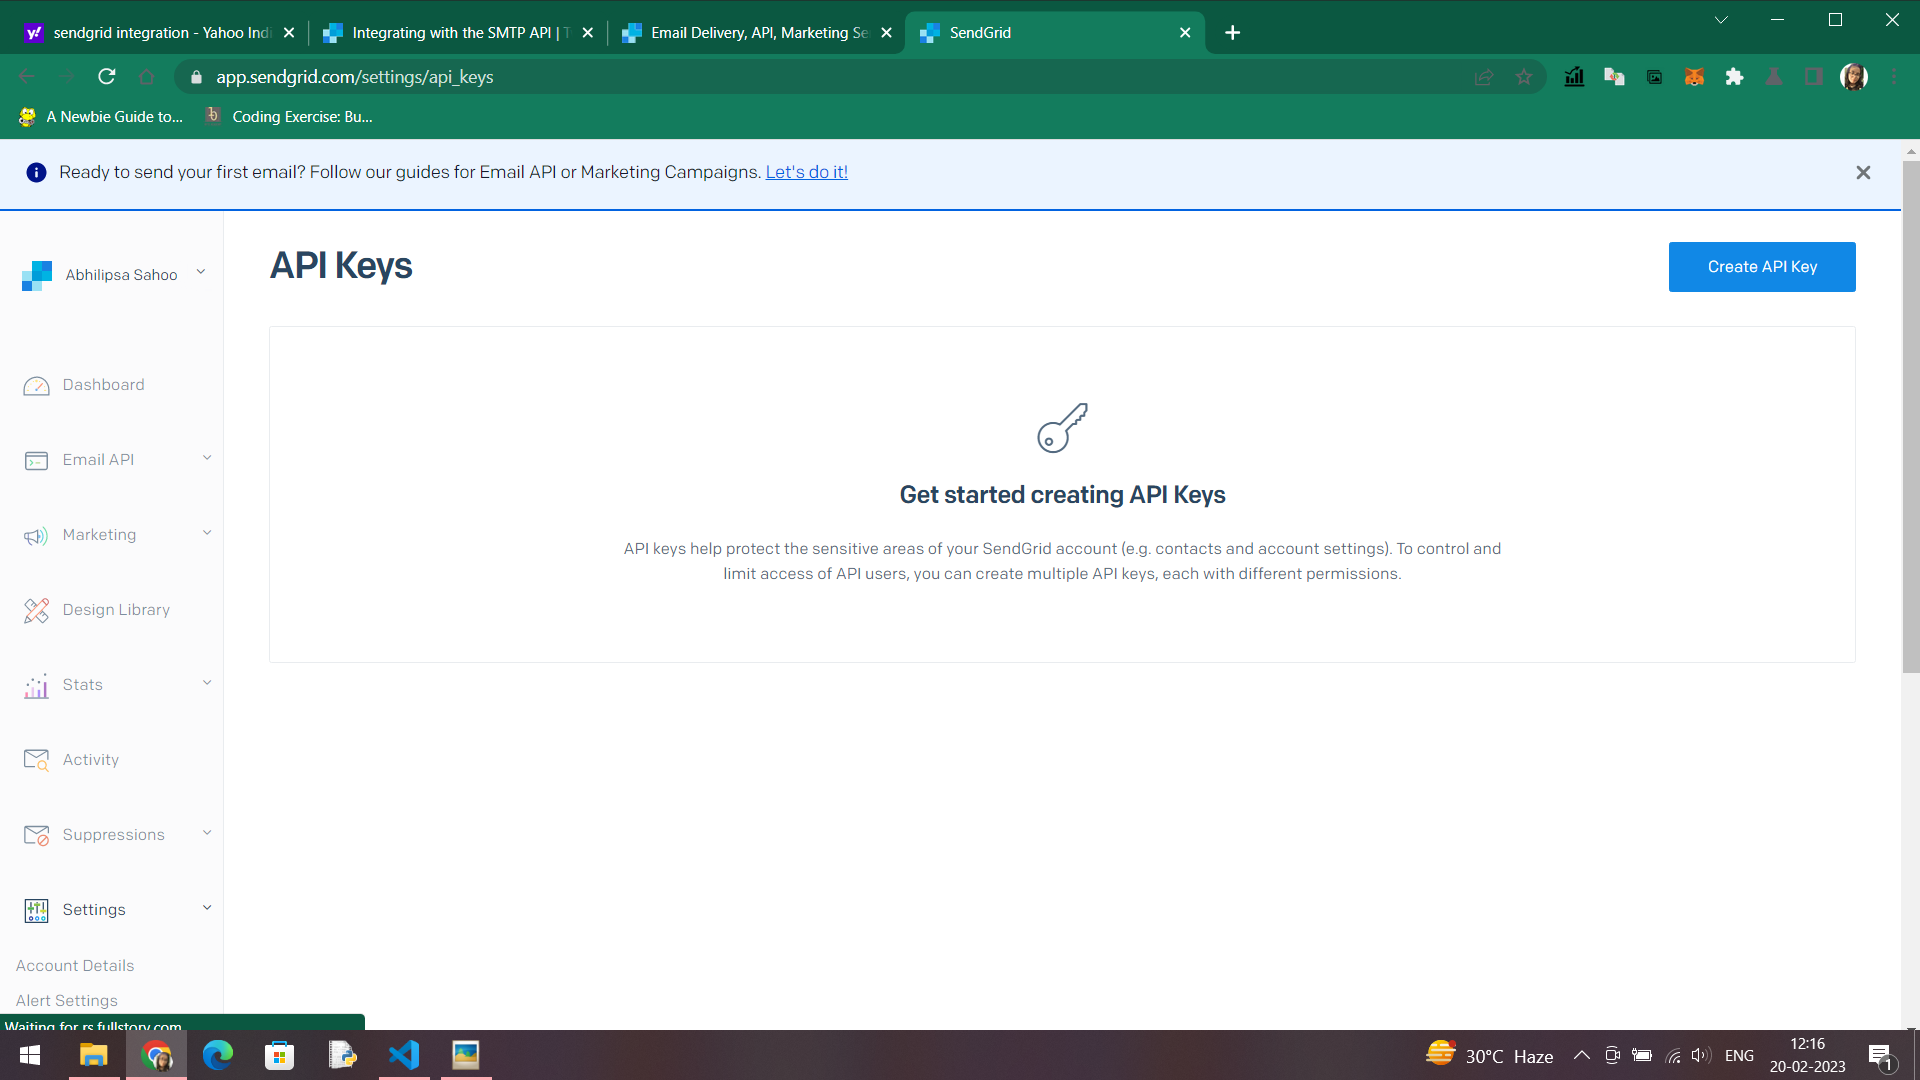Click the Marketing icon in sidebar
Viewport: 1920px width, 1080px height.
pos(36,535)
